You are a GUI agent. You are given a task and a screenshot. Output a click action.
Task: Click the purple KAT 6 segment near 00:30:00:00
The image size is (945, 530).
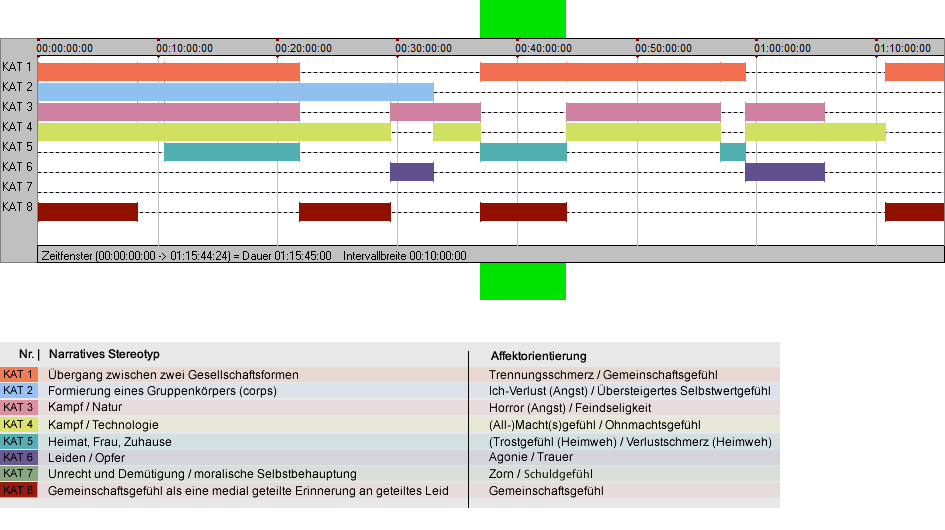click(412, 172)
